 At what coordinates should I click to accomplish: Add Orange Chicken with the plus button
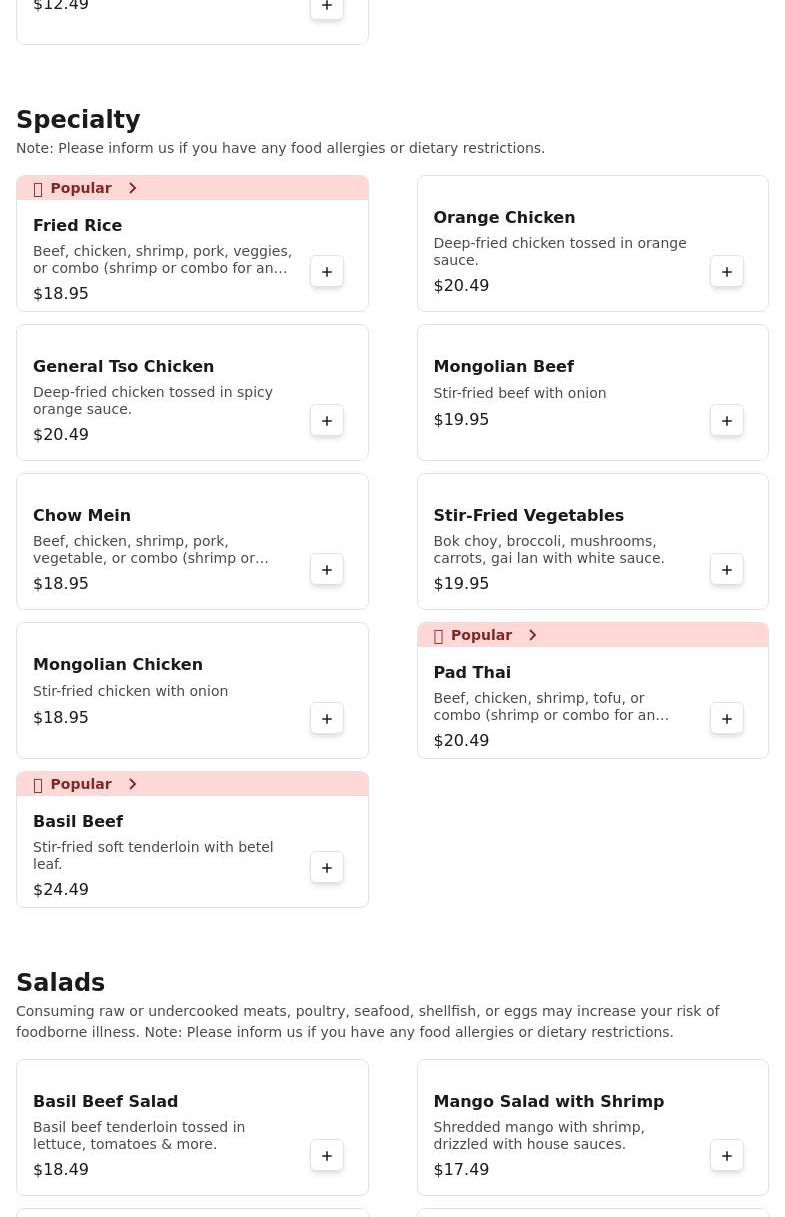[x=727, y=272]
